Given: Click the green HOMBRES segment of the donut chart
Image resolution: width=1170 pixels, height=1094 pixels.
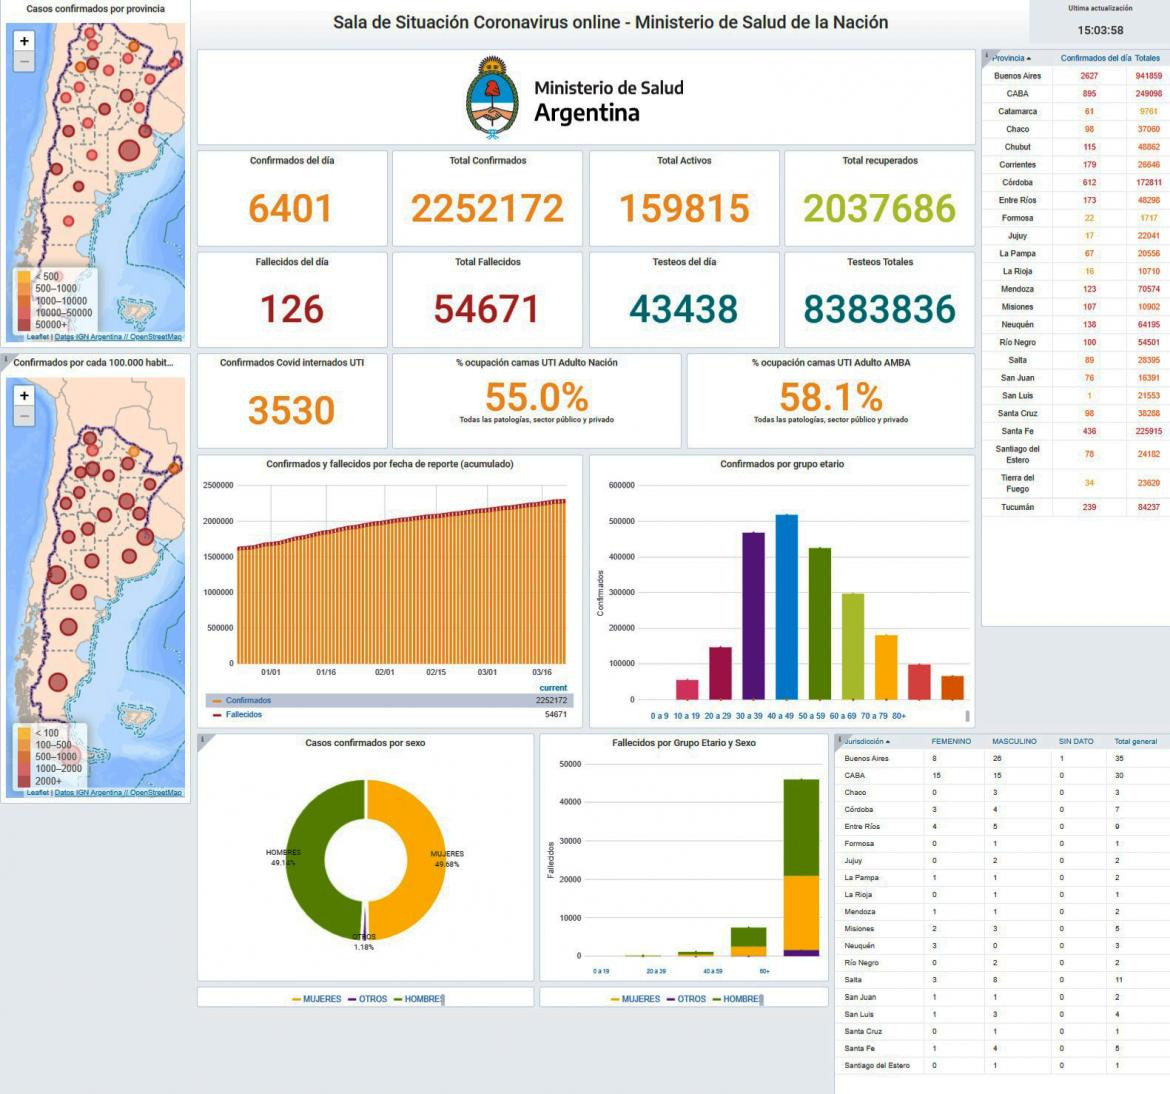Looking at the screenshot, I should (306, 858).
